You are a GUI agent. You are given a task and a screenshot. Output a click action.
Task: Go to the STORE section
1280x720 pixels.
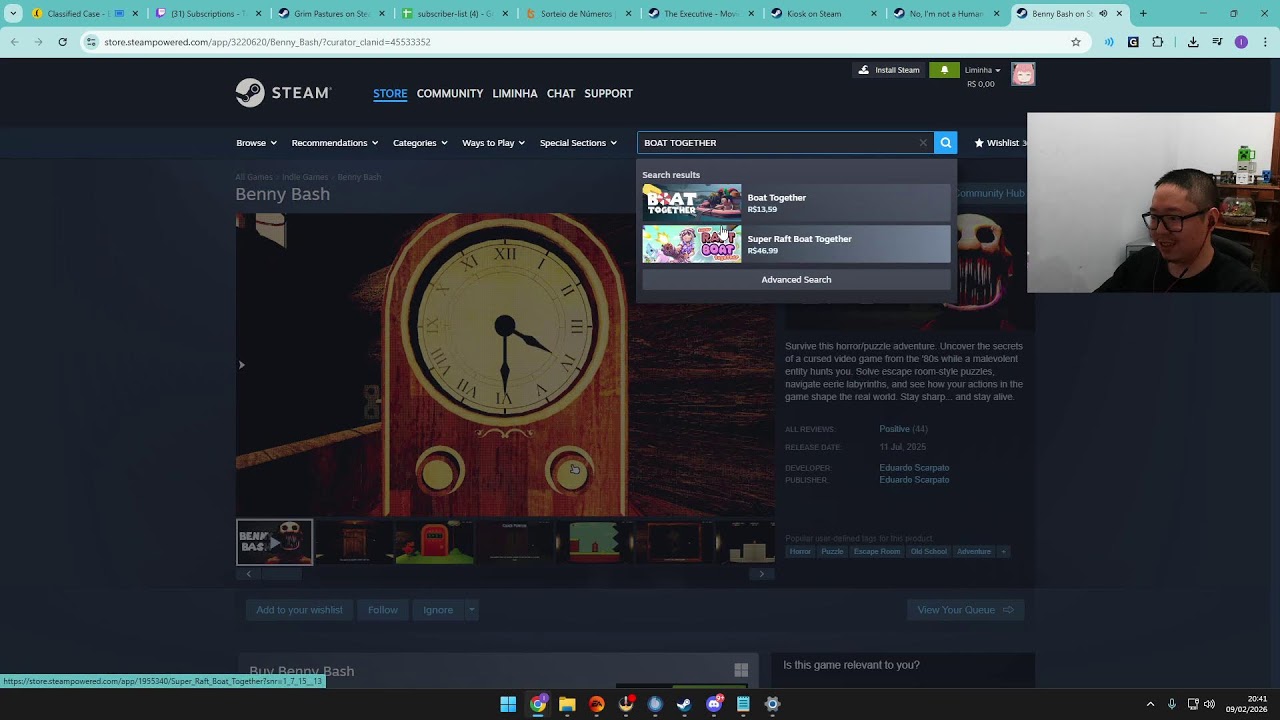(390, 93)
